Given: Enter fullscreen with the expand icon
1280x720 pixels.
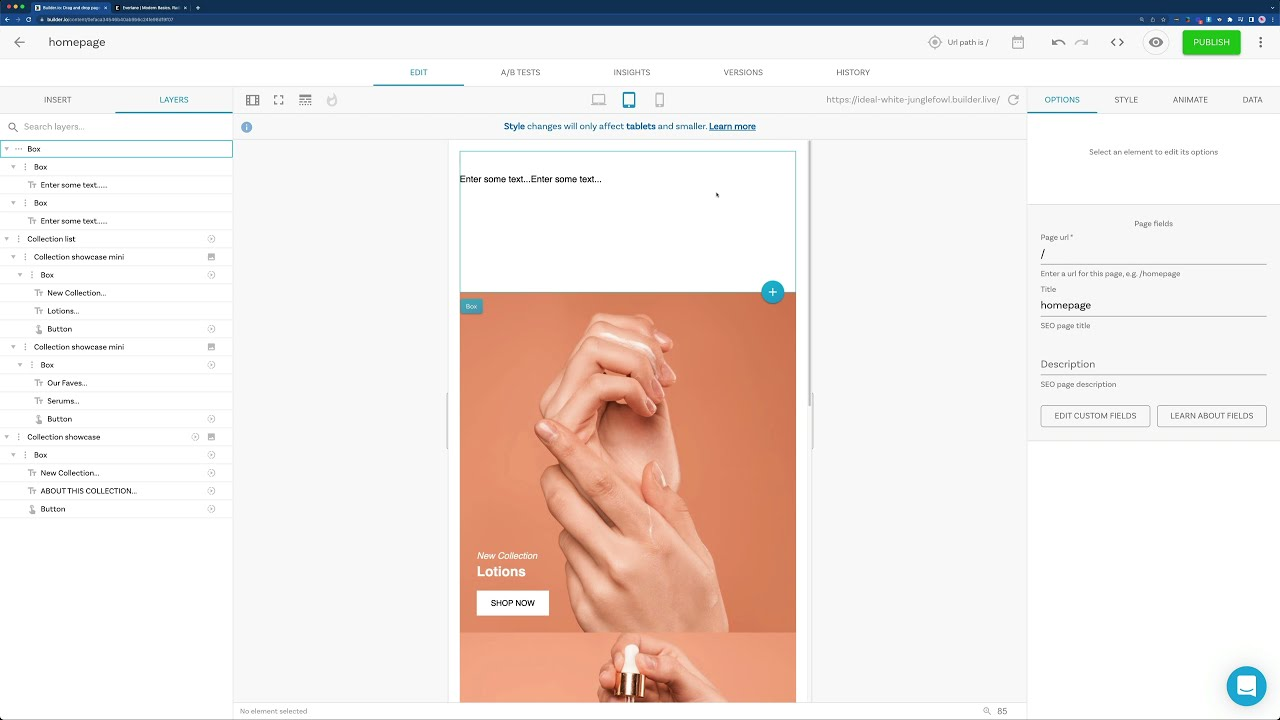Looking at the screenshot, I should click(279, 100).
